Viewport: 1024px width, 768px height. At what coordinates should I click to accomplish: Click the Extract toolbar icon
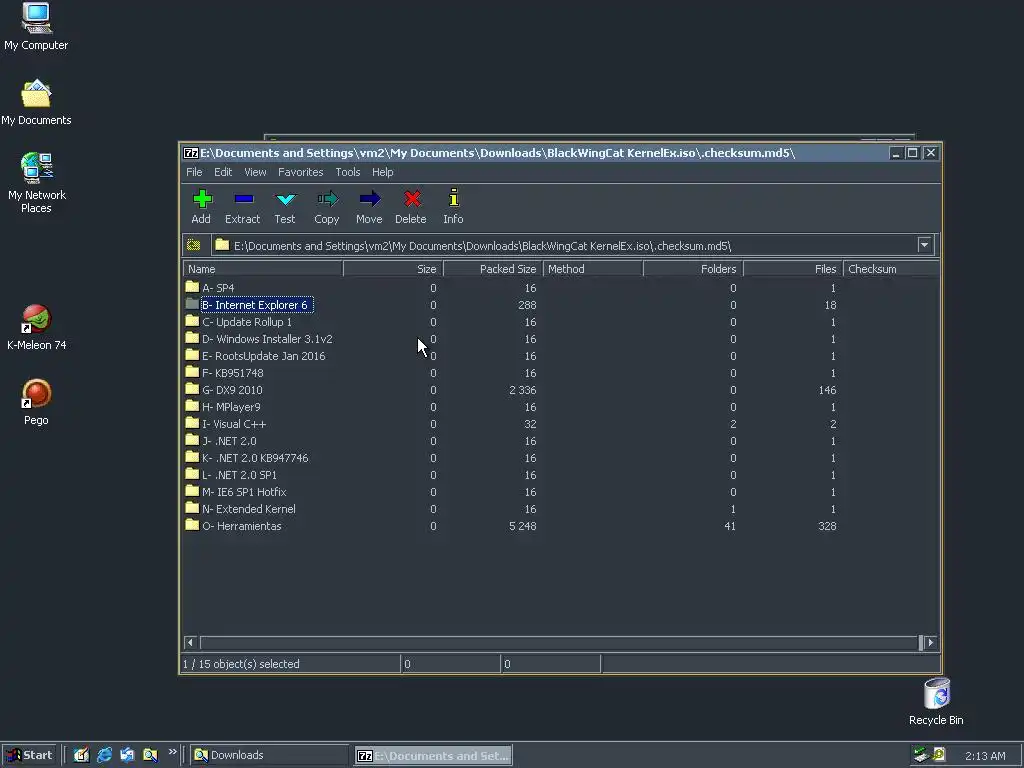click(243, 199)
